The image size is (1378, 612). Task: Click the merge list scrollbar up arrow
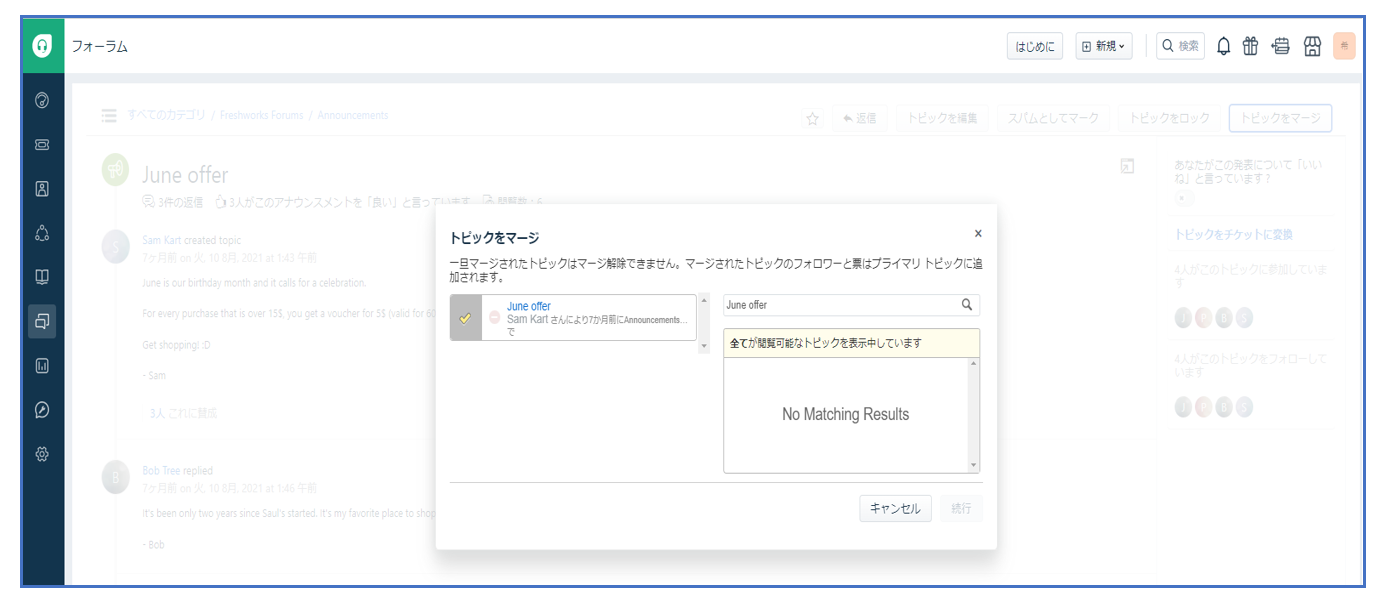(703, 300)
